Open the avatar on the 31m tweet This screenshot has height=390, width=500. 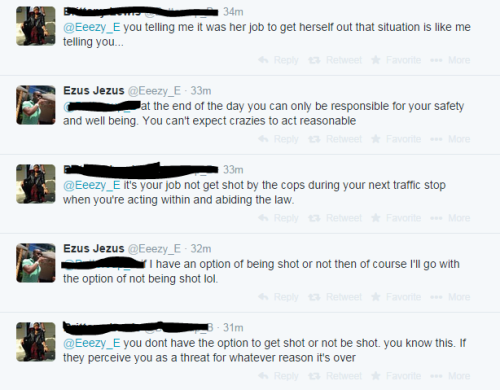36,342
